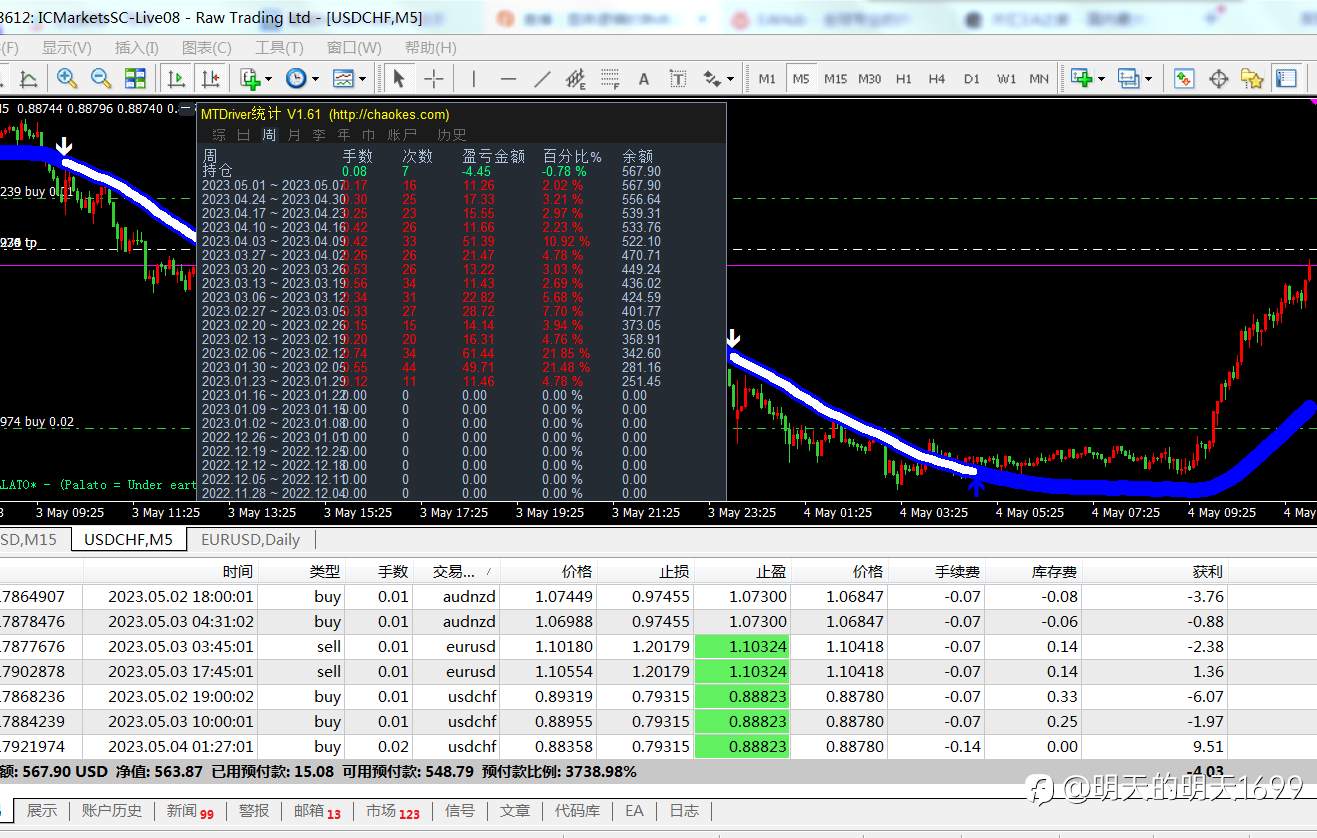Switch to the EURUSD,Daily chart tab
This screenshot has width=1317, height=838.
click(x=250, y=540)
